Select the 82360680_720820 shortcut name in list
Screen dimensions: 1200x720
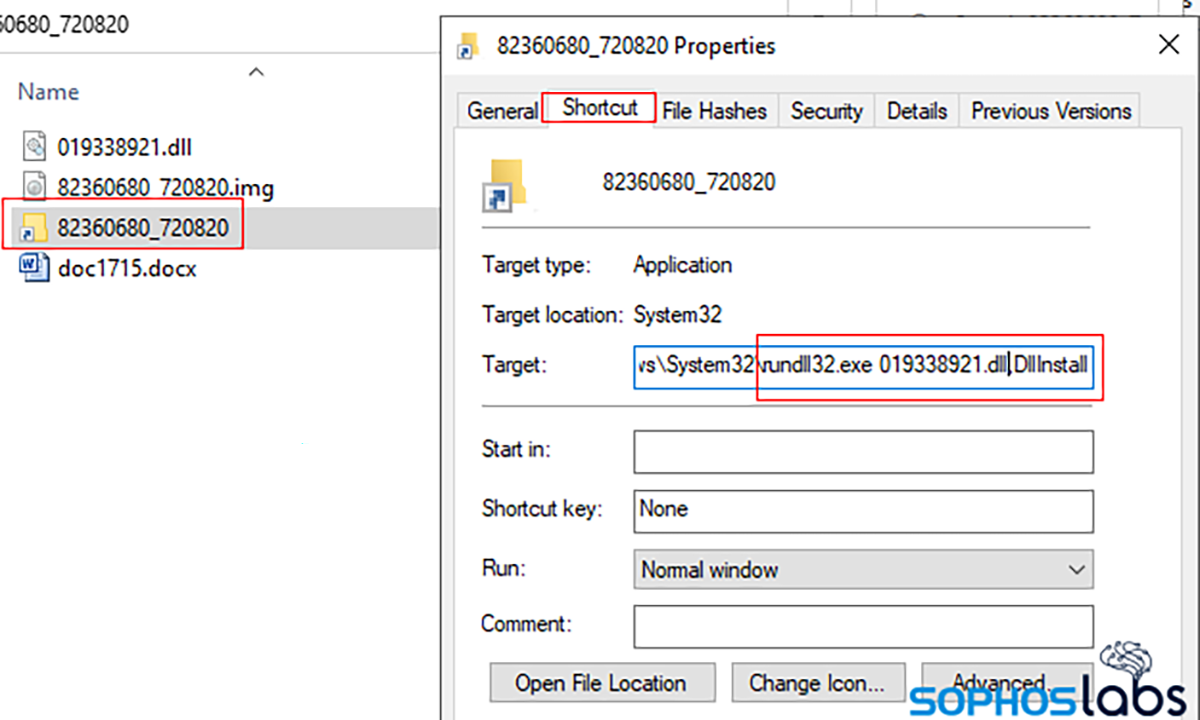(143, 228)
